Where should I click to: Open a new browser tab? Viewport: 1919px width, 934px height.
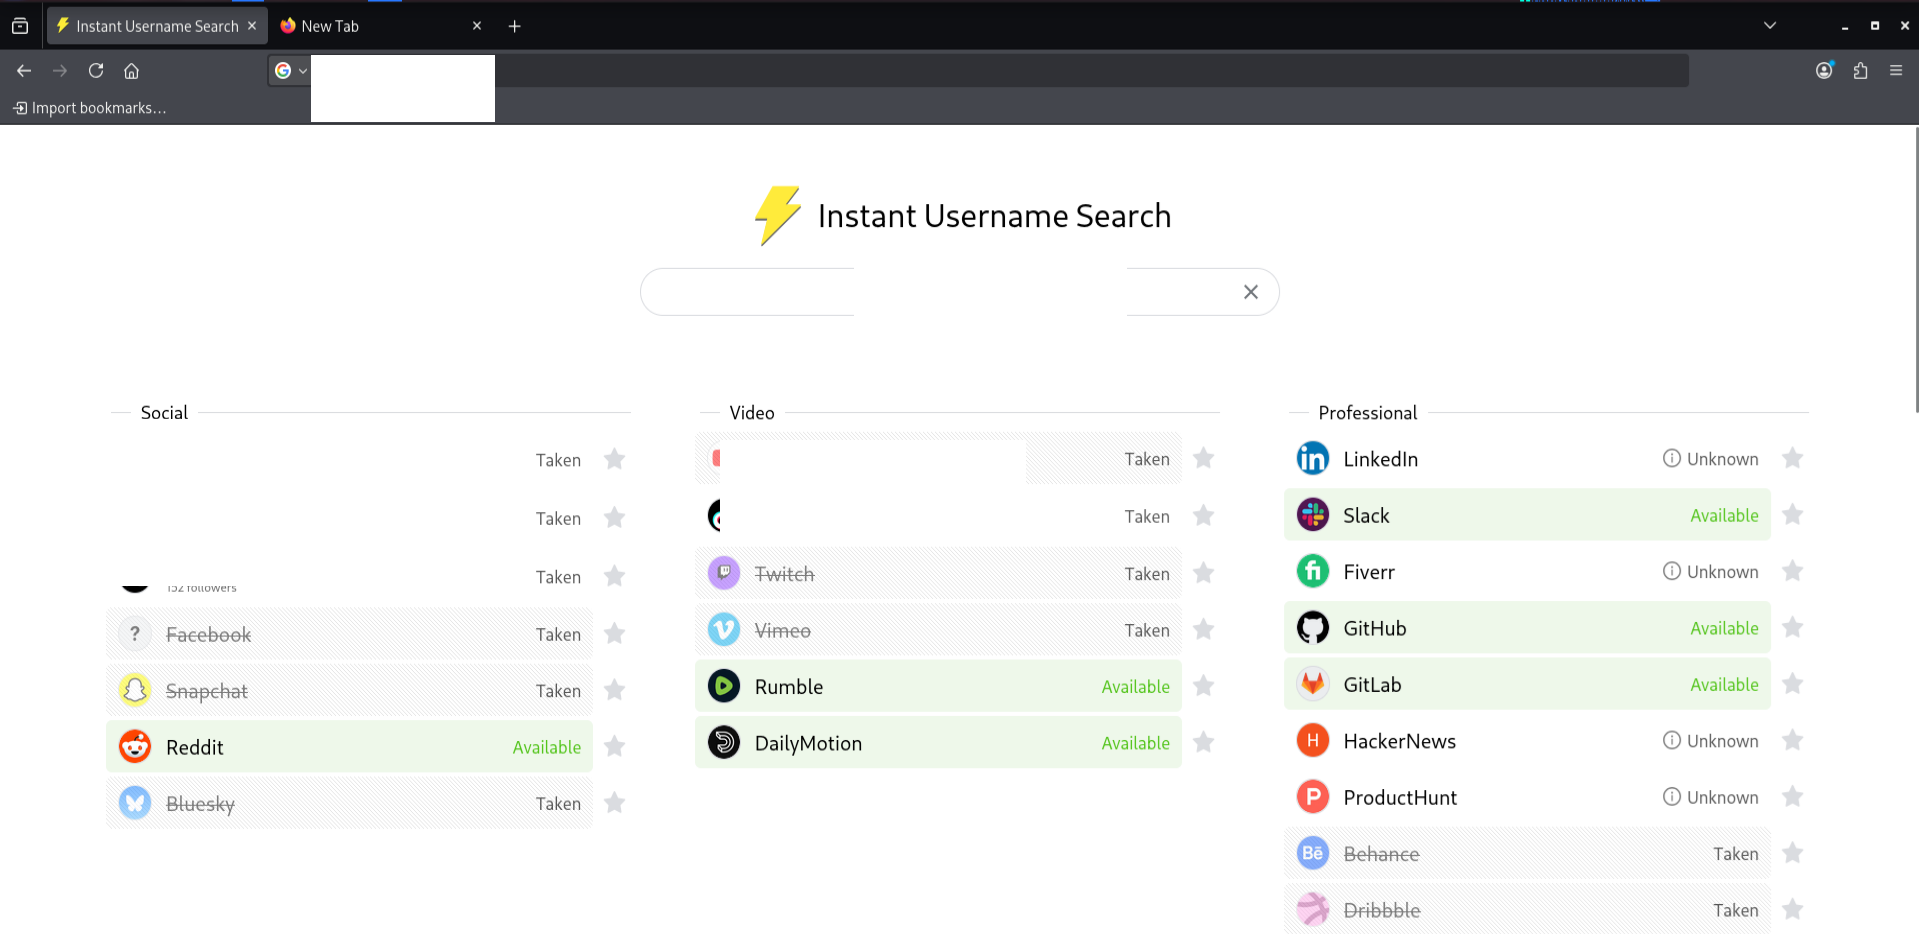[514, 26]
